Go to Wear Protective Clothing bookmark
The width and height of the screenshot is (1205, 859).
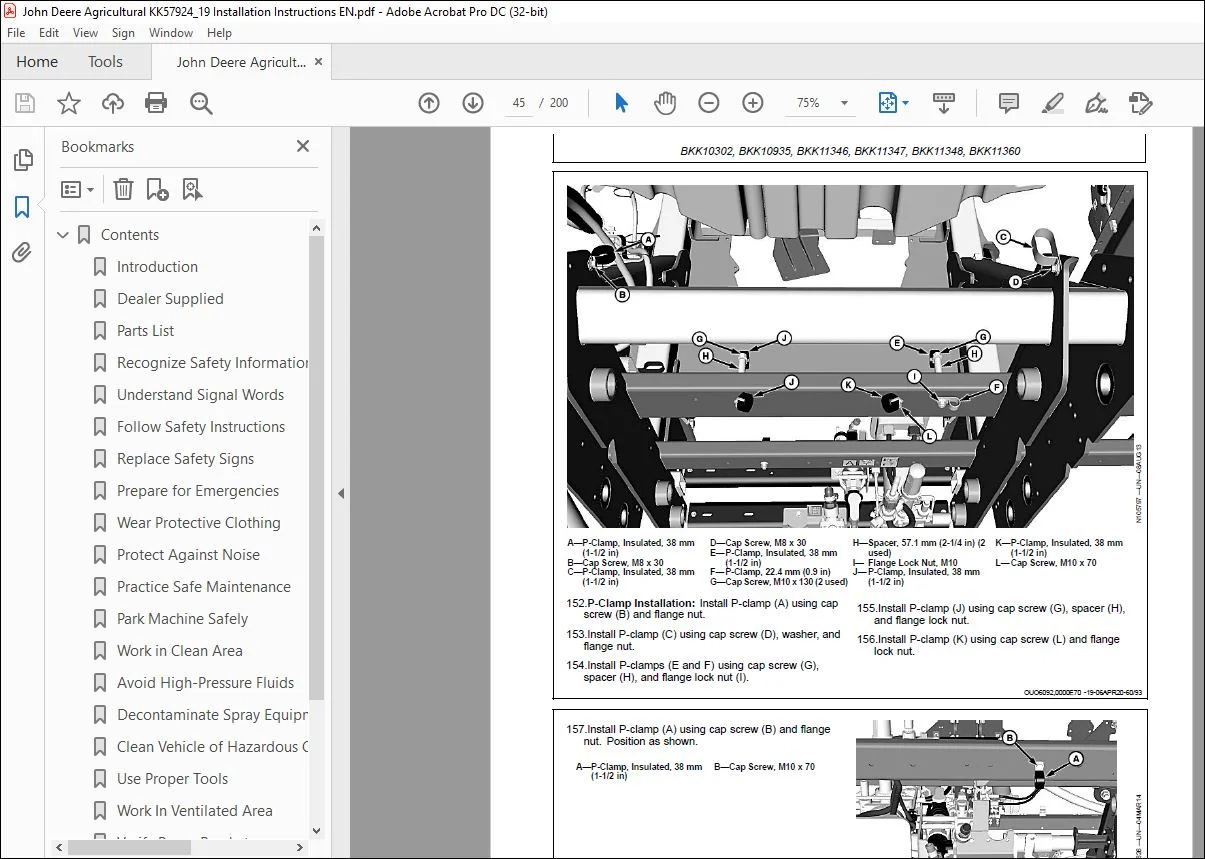198,523
